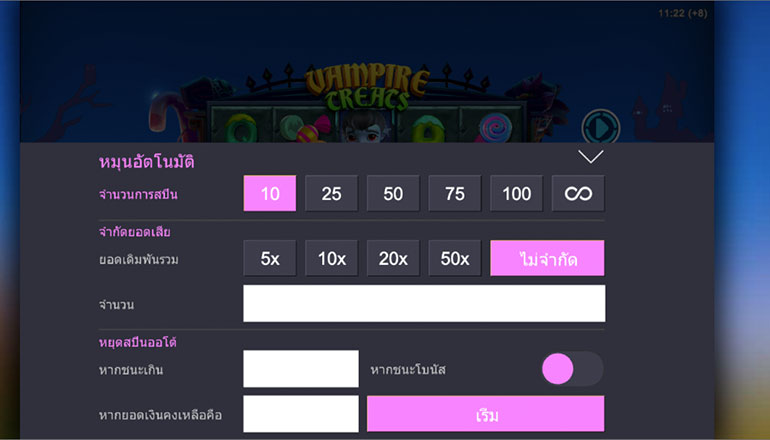Screen dimensions: 770x440
Task: Collapse the autoplay panel with the chevron
Action: 590,156
